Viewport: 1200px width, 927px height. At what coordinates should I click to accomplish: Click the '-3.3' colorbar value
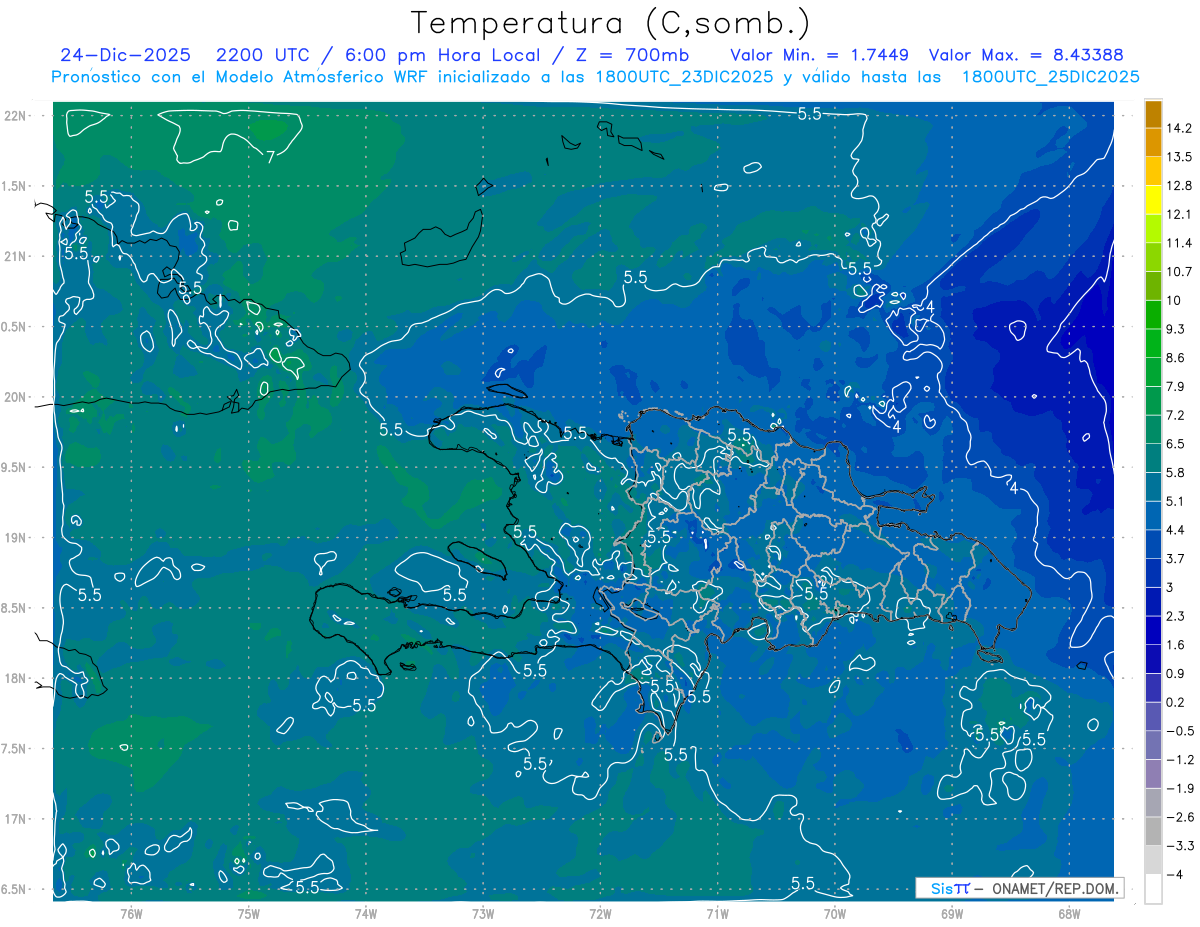pos(1180,846)
